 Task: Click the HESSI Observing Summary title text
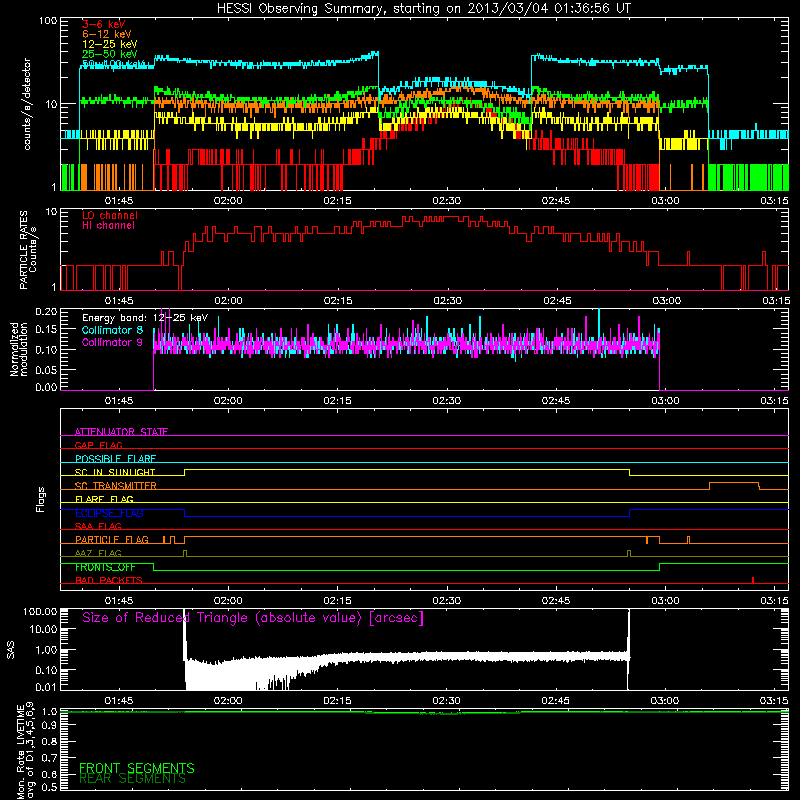coord(423,9)
